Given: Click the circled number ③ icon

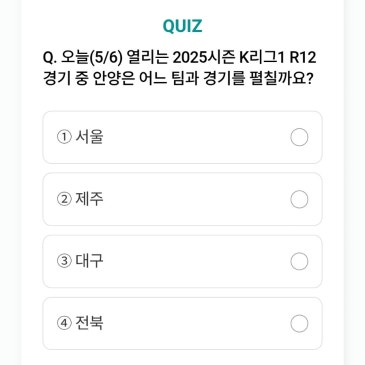Looking at the screenshot, I should tap(64, 261).
